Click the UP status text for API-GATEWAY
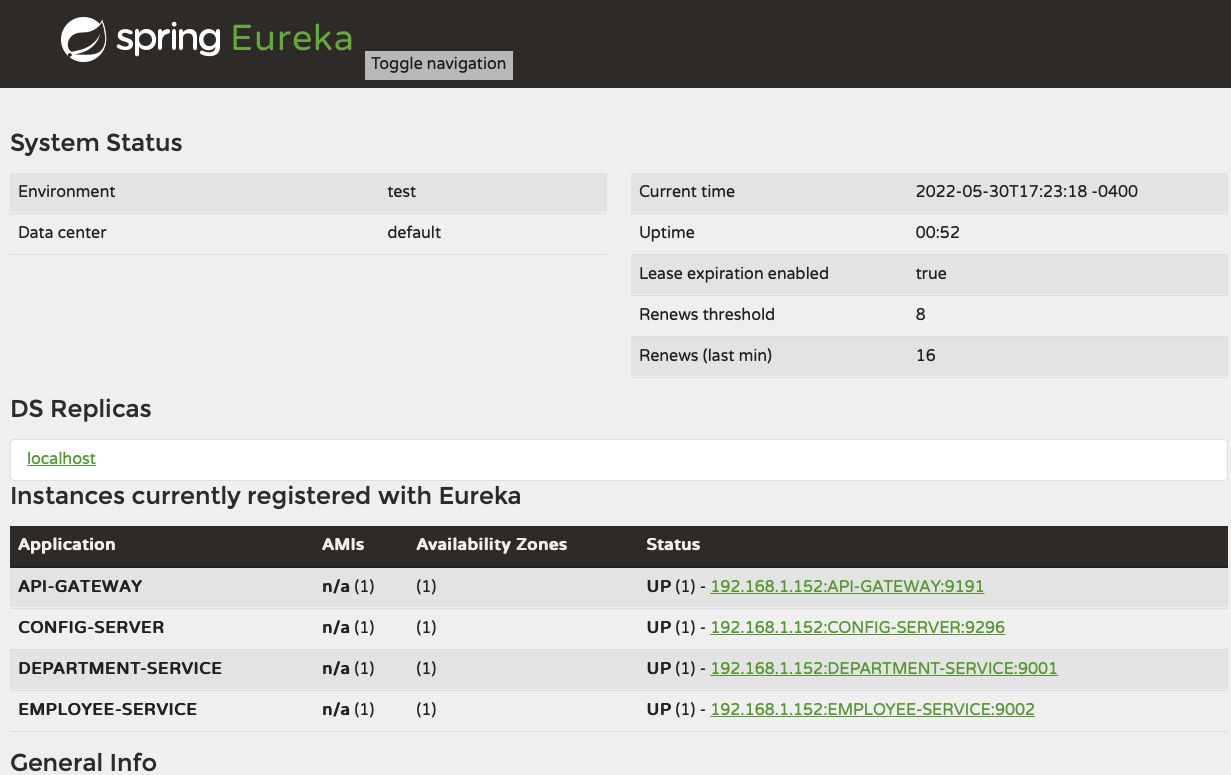The image size is (1231, 775). 659,586
